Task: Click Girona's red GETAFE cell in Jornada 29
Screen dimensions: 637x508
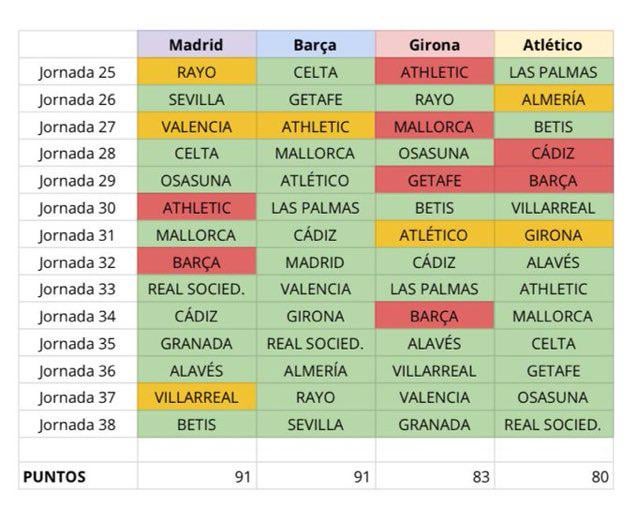Action: pyautogui.click(x=434, y=181)
